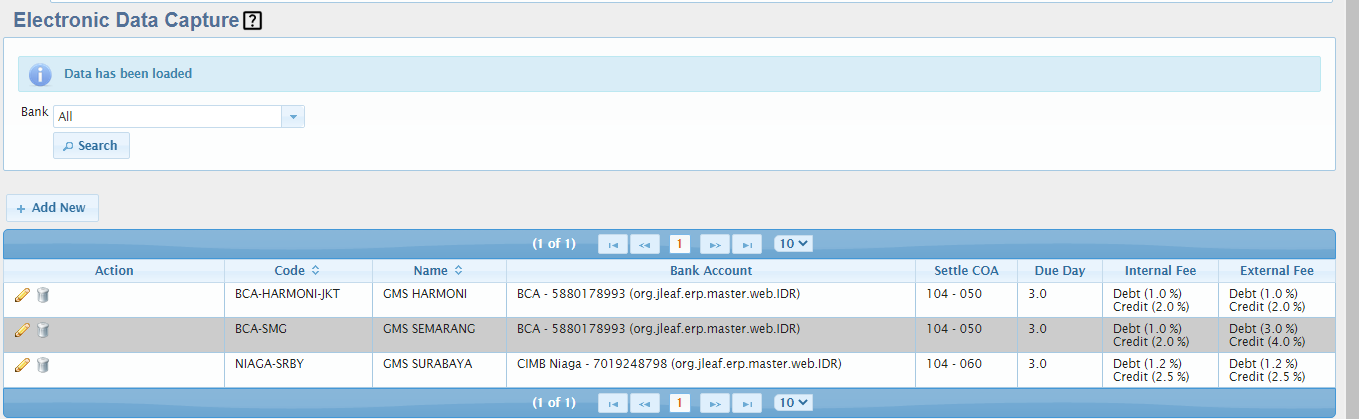
Task: Open rows-per-page dropdown in bottom paginator
Action: [x=794, y=402]
